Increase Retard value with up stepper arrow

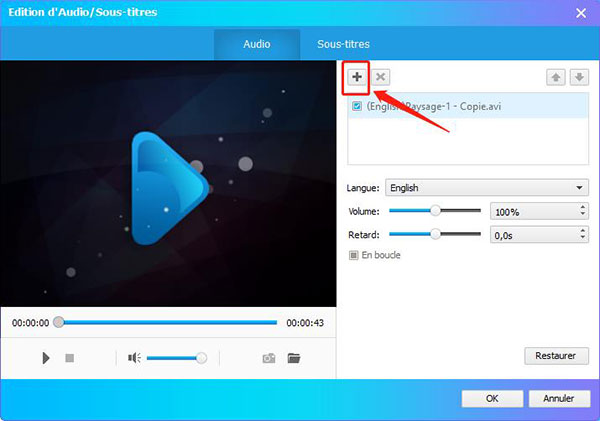[x=583, y=230]
